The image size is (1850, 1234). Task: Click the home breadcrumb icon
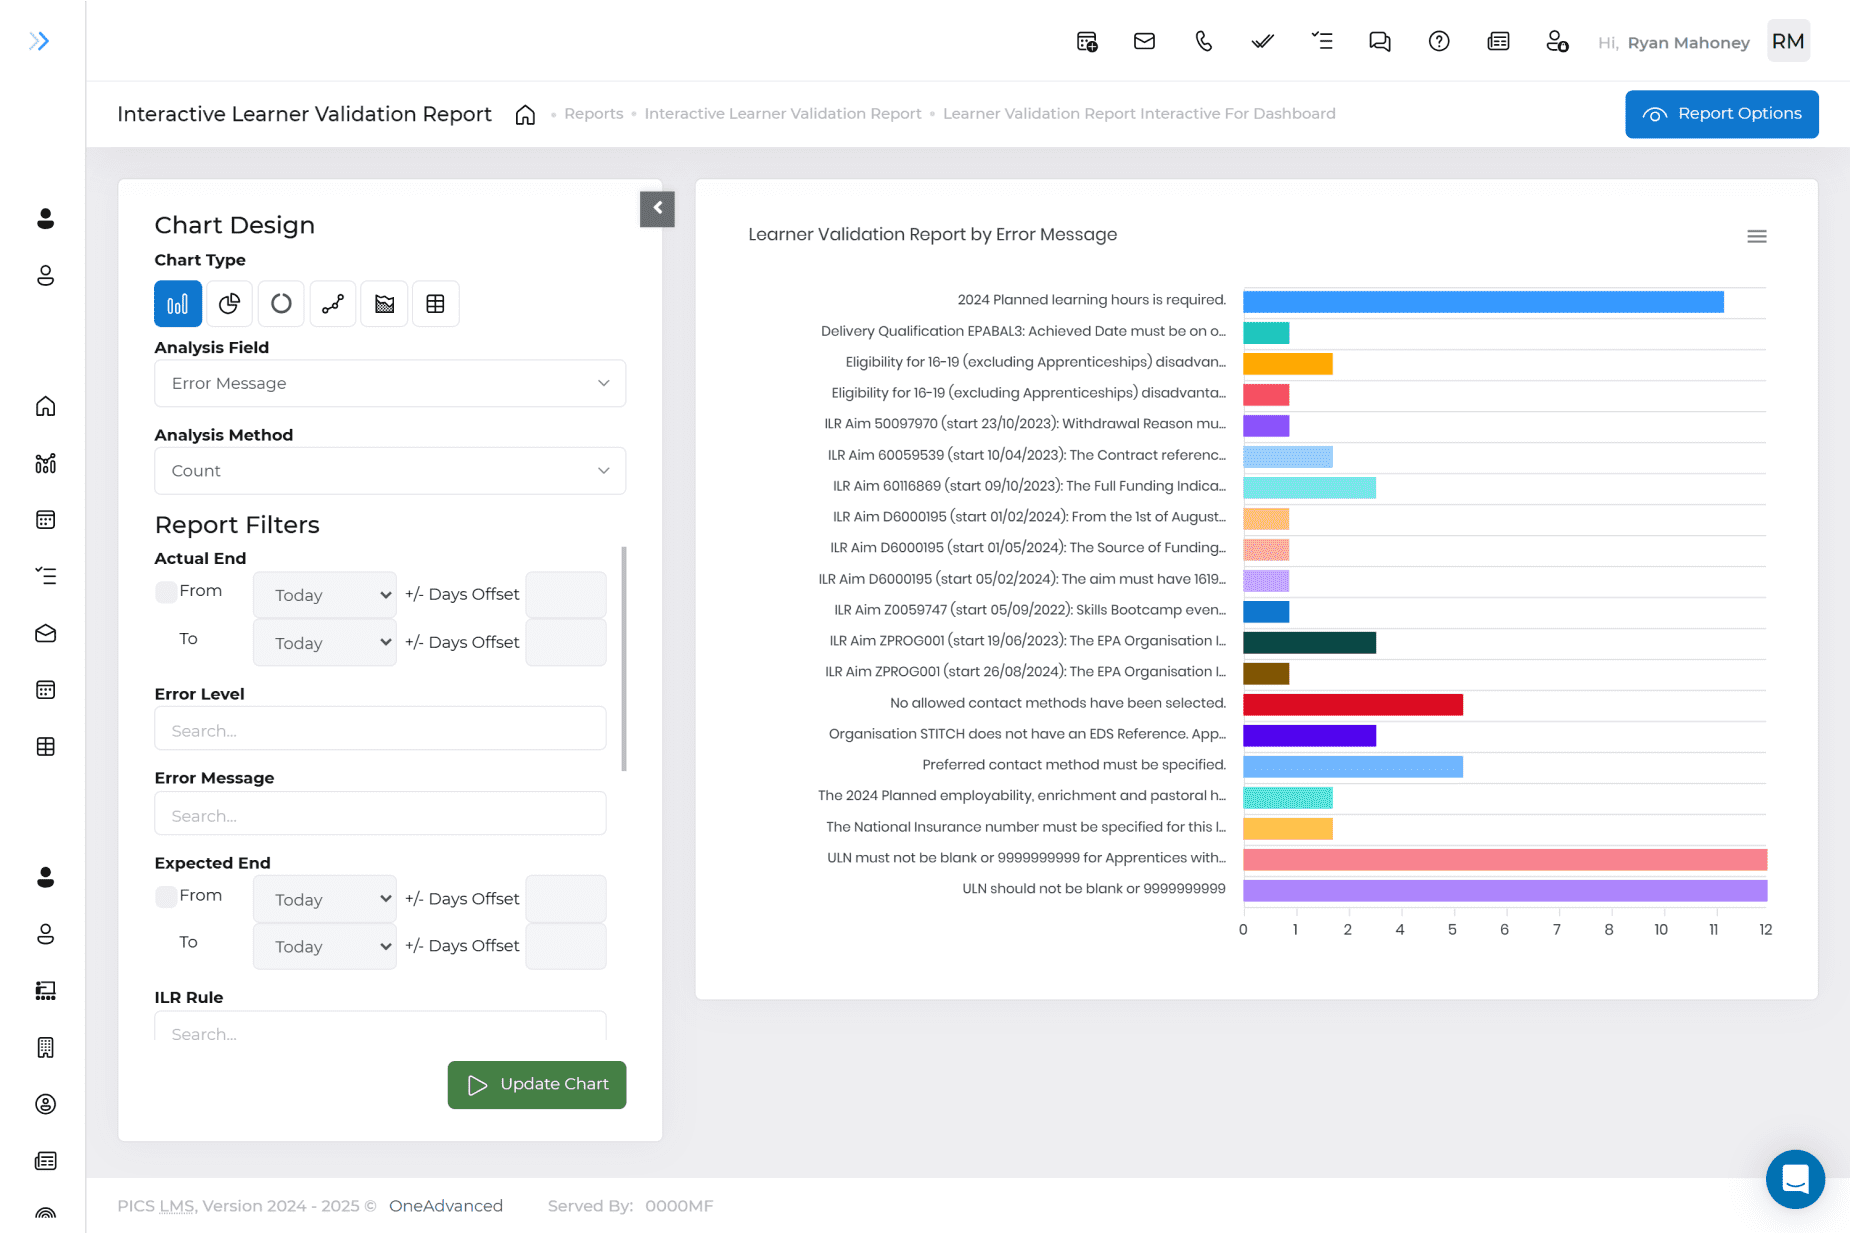click(x=525, y=115)
